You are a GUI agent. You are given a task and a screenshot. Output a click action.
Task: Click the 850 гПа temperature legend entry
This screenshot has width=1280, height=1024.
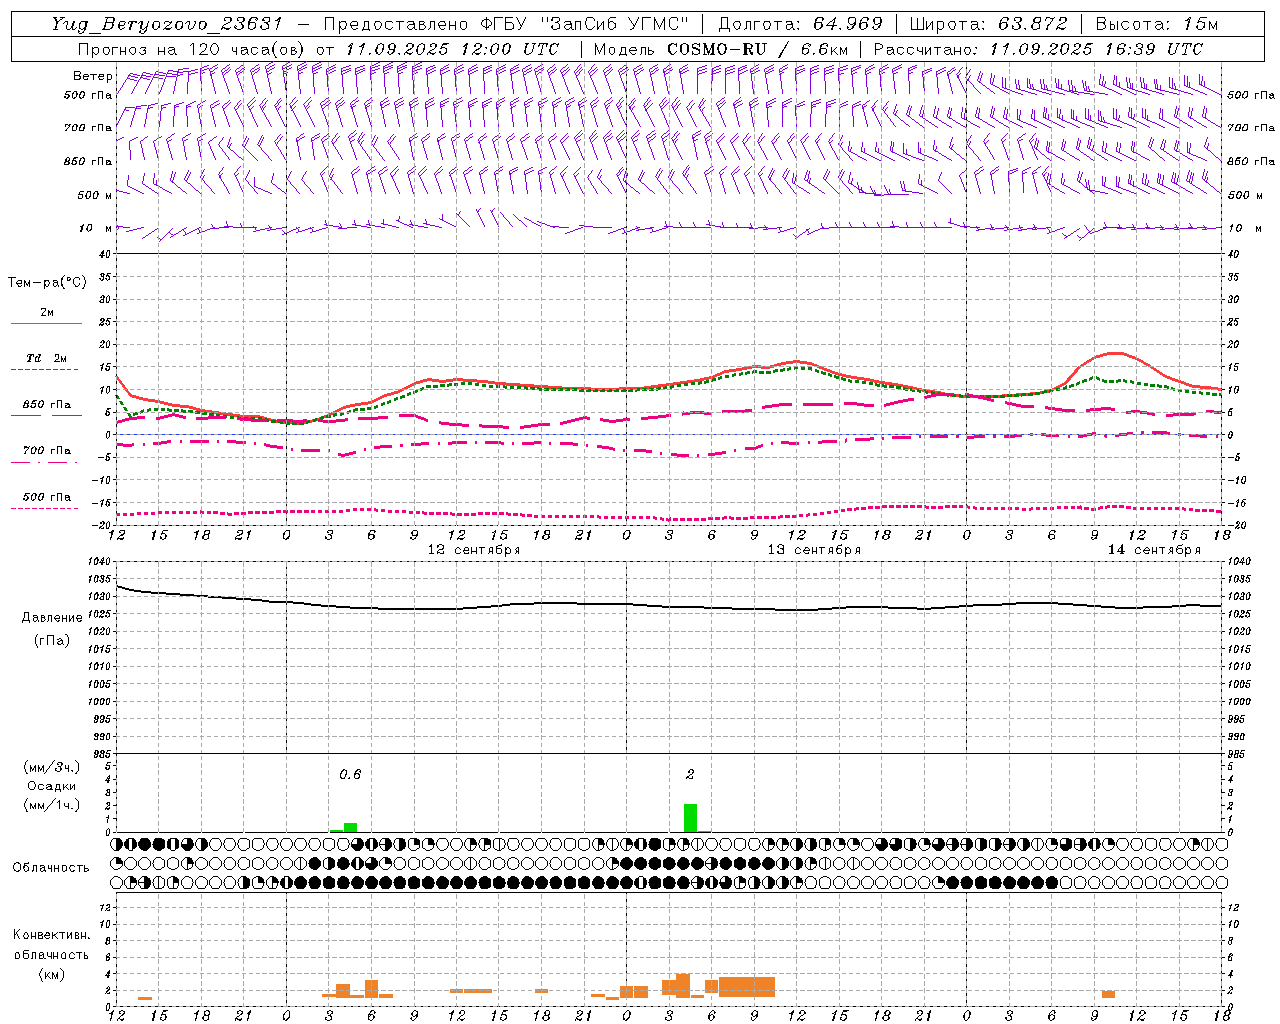[x=46, y=405]
